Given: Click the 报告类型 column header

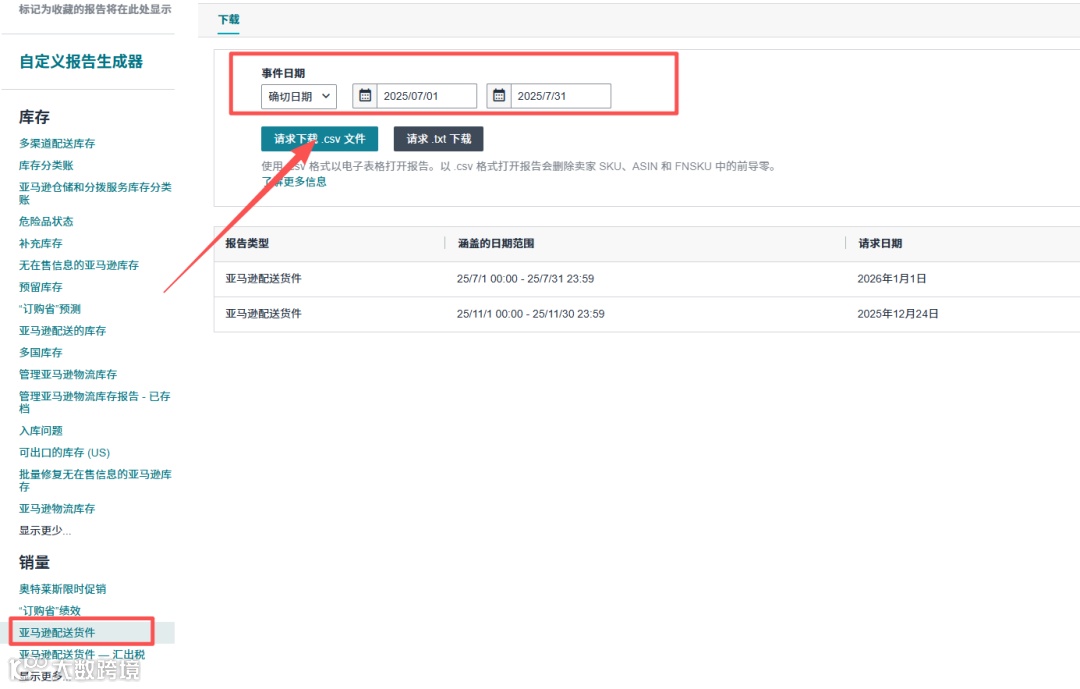Looking at the screenshot, I should click(247, 243).
